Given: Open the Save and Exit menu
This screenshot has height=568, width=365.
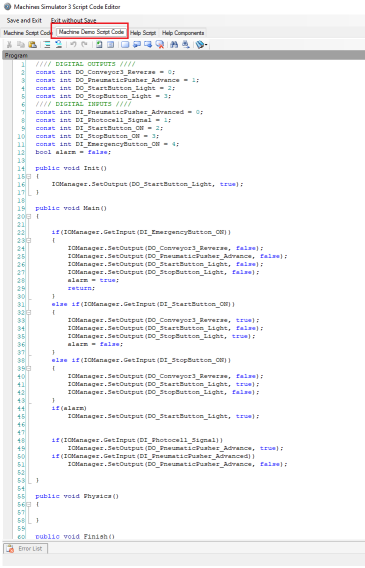Looking at the screenshot, I should (24, 20).
